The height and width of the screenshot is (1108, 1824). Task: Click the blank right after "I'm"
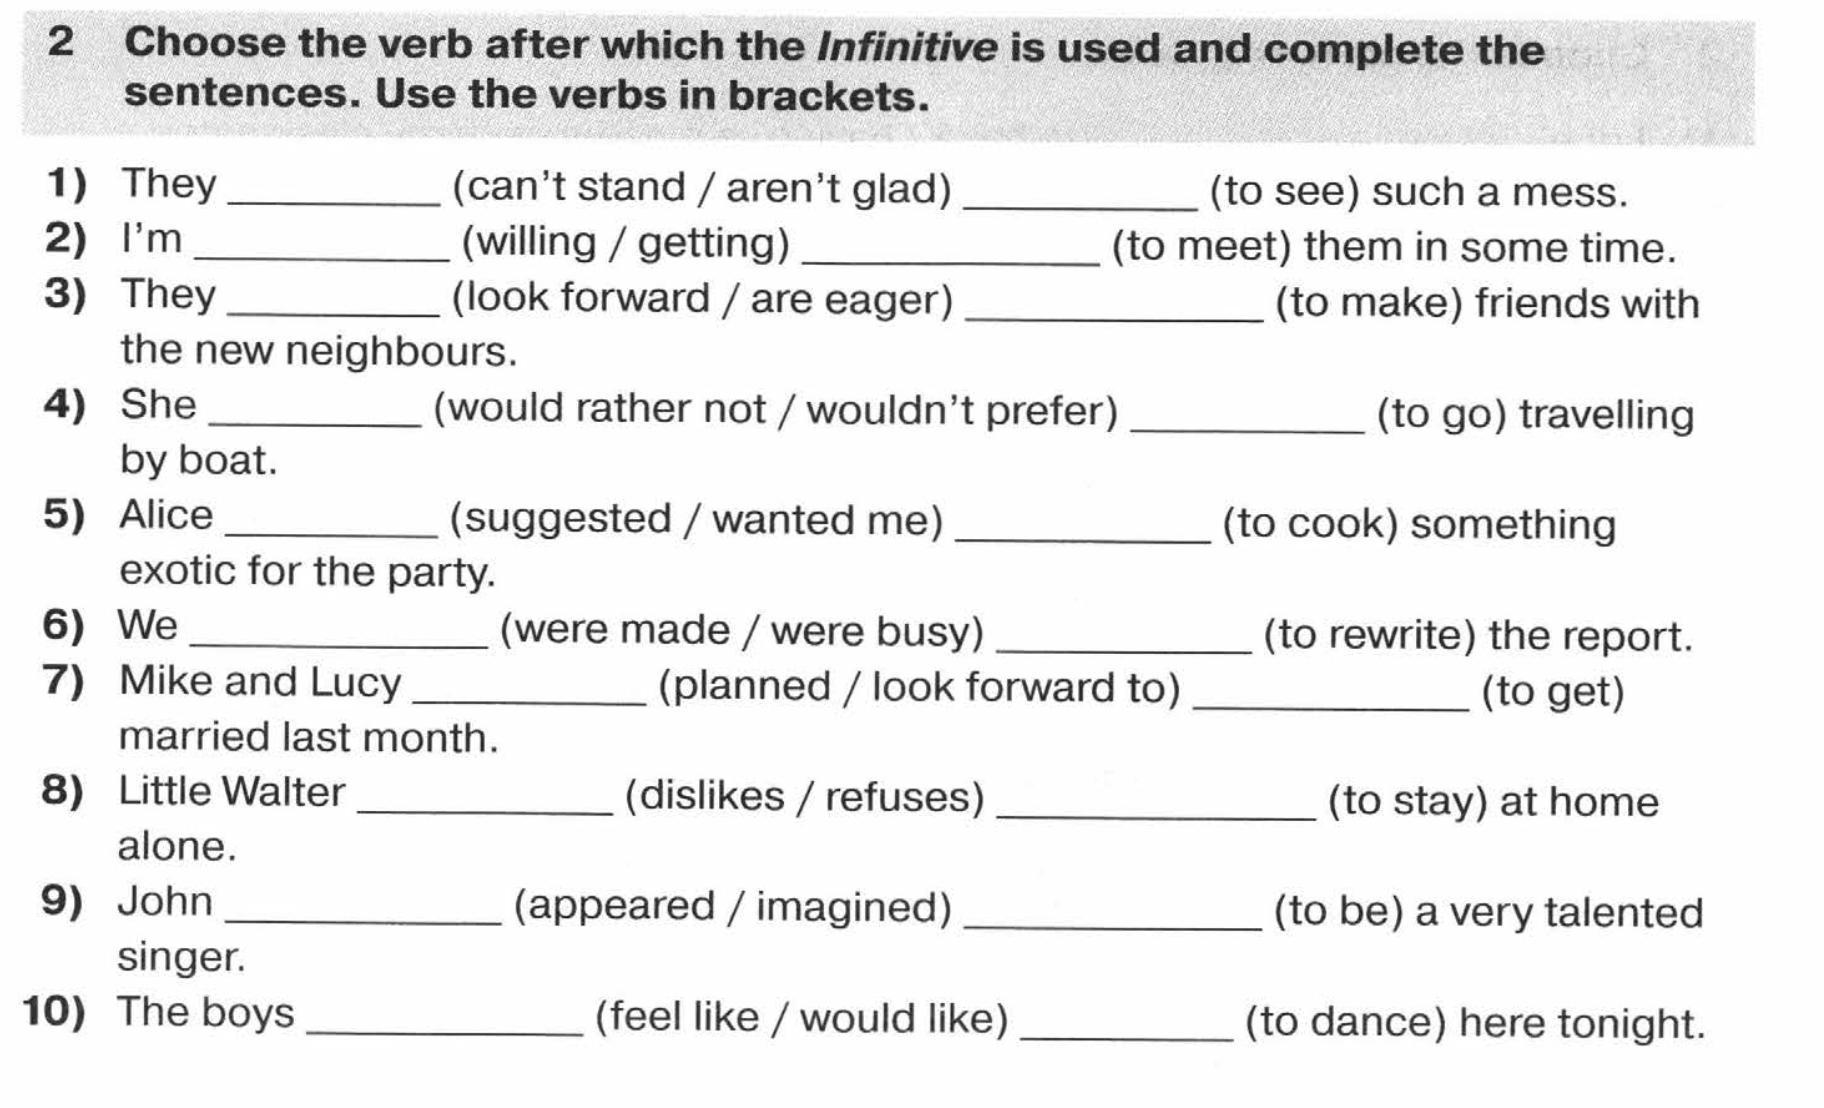tap(323, 250)
